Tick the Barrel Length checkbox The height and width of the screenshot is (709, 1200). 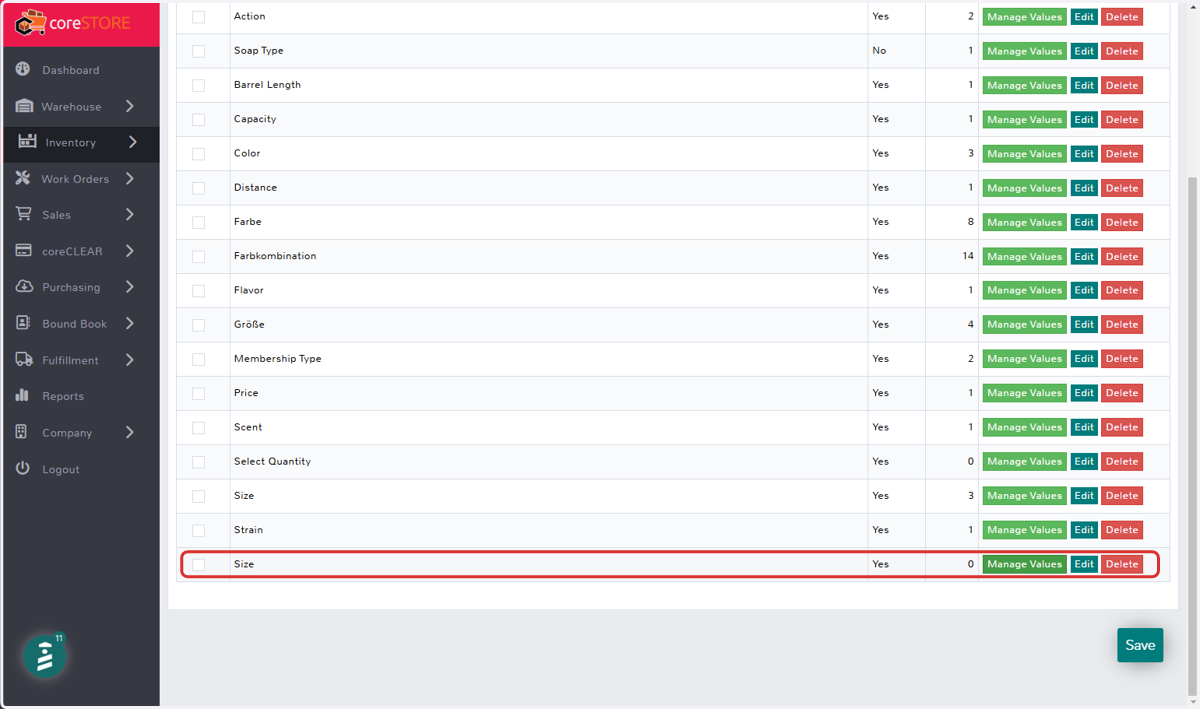[x=198, y=85]
